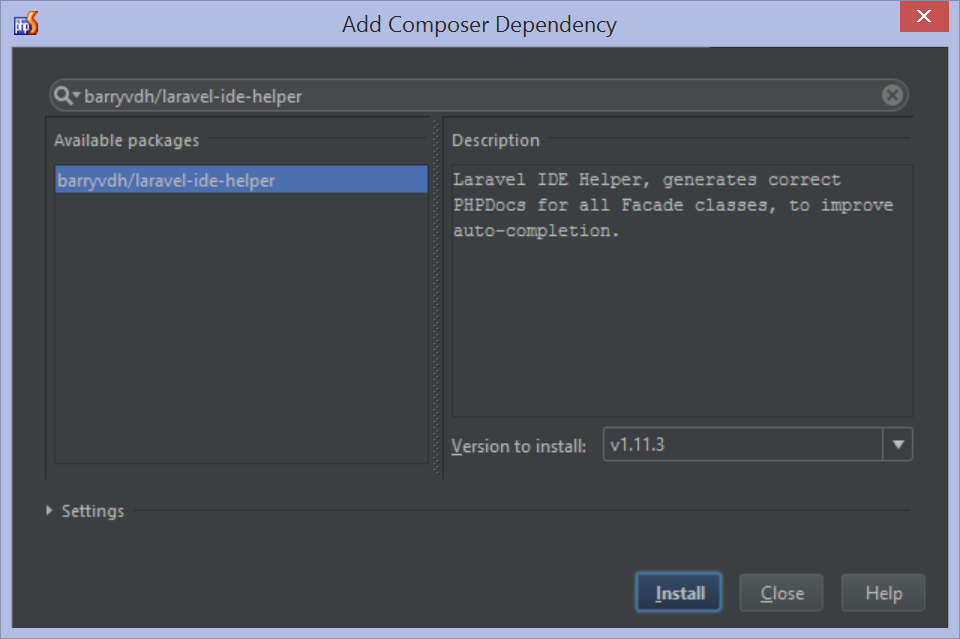
Task: Click the "Settings" label text
Action: 93,511
